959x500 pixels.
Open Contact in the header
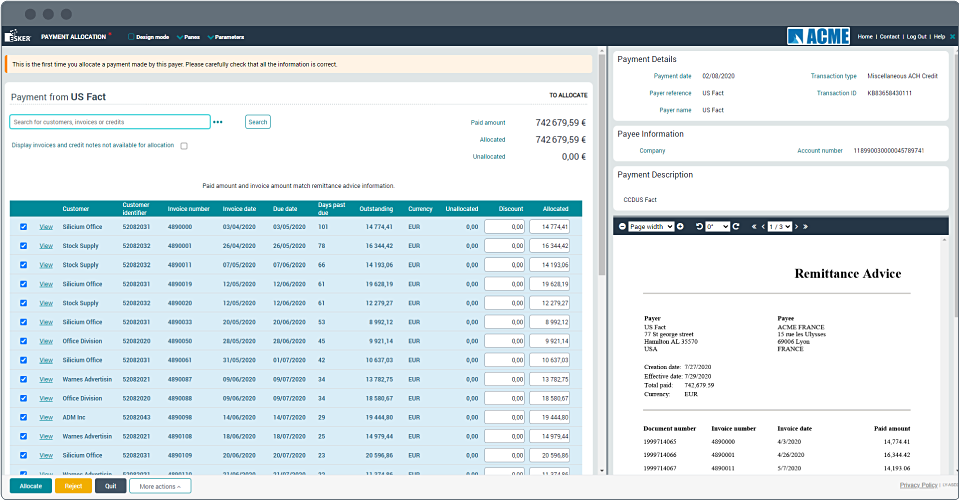(889, 37)
